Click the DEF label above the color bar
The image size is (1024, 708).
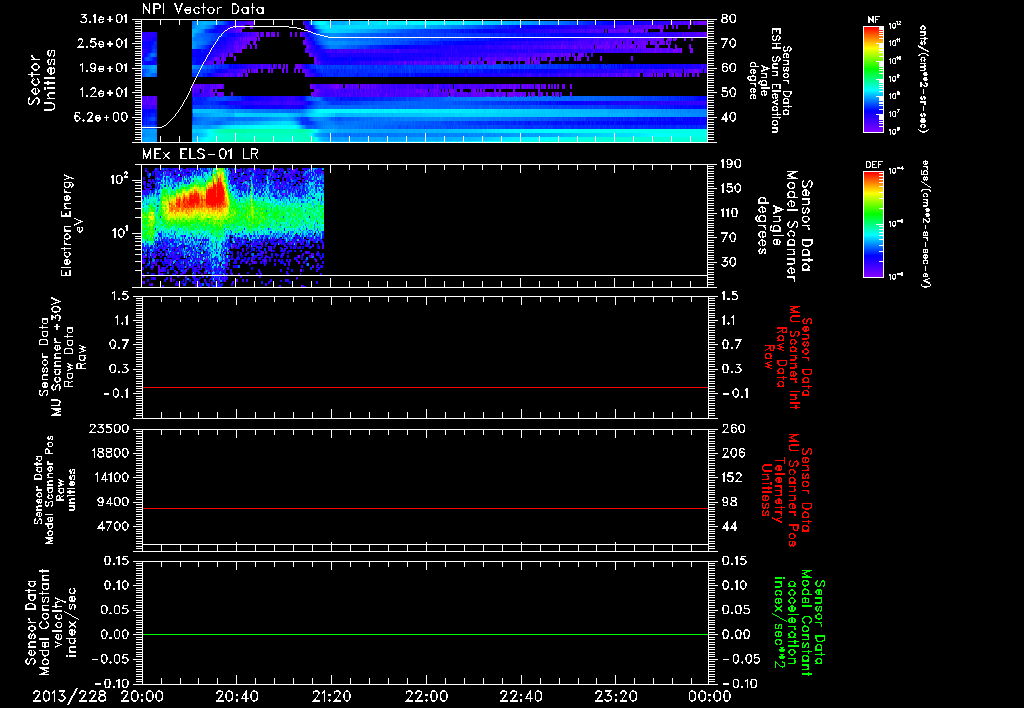pyautogui.click(x=874, y=165)
